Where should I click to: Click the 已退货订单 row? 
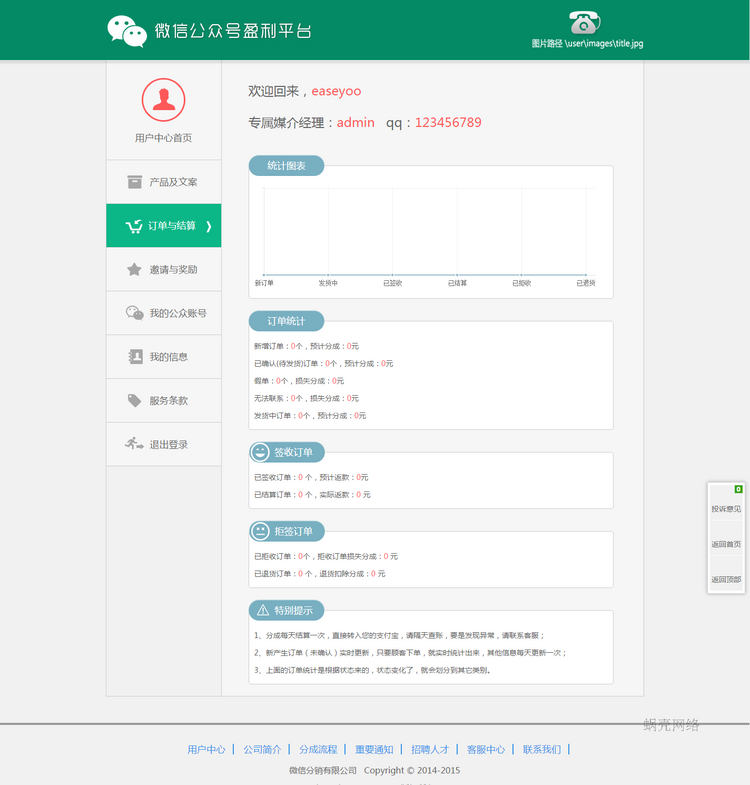[320, 574]
